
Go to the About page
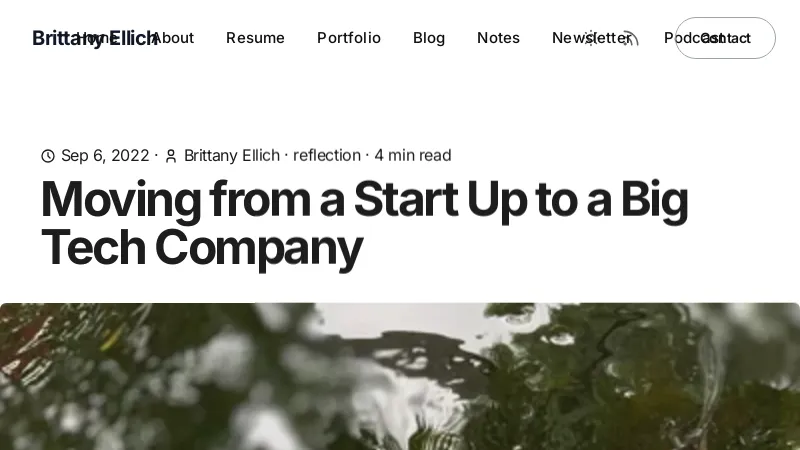click(174, 38)
